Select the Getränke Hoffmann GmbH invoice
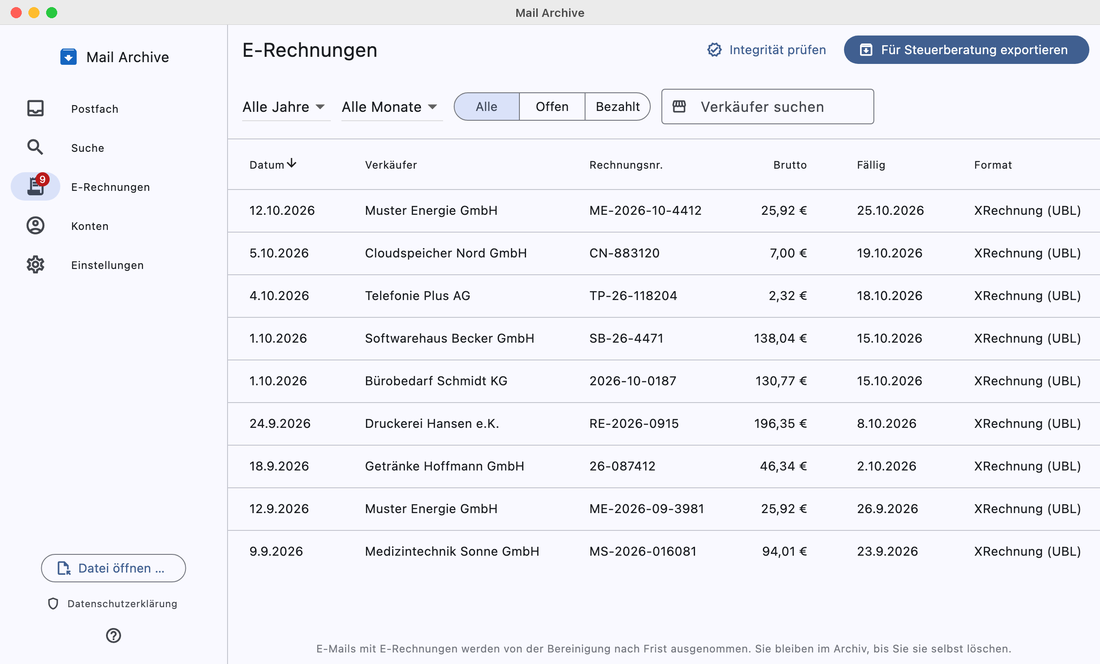 (x=664, y=466)
